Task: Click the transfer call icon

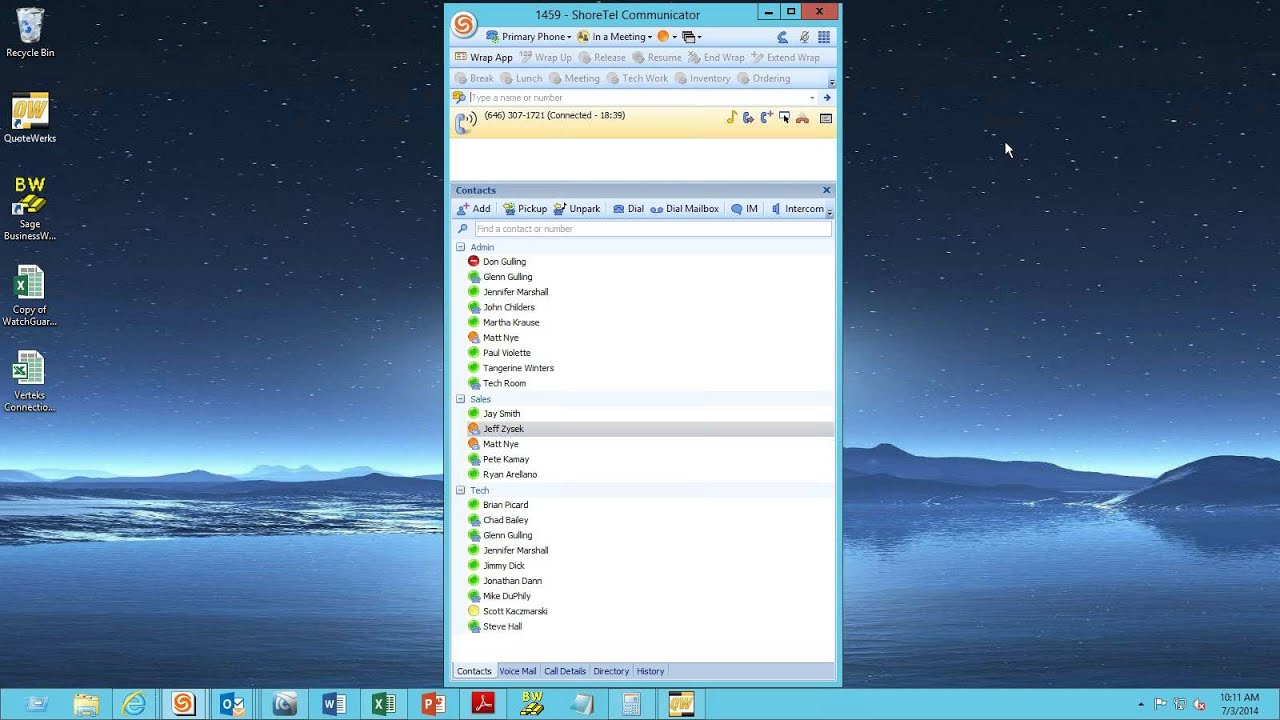Action: tap(748, 118)
